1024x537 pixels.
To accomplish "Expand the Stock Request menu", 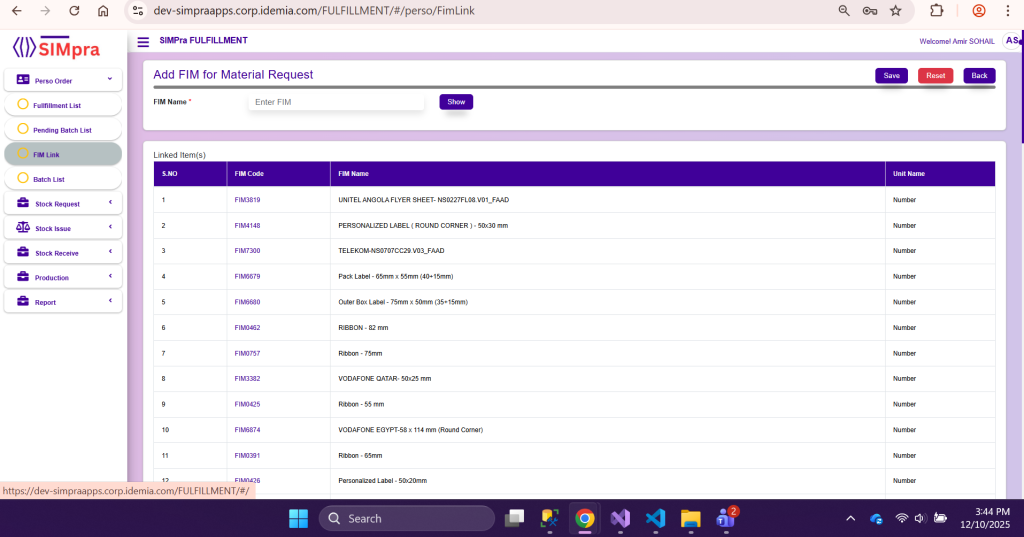I will (x=110, y=203).
